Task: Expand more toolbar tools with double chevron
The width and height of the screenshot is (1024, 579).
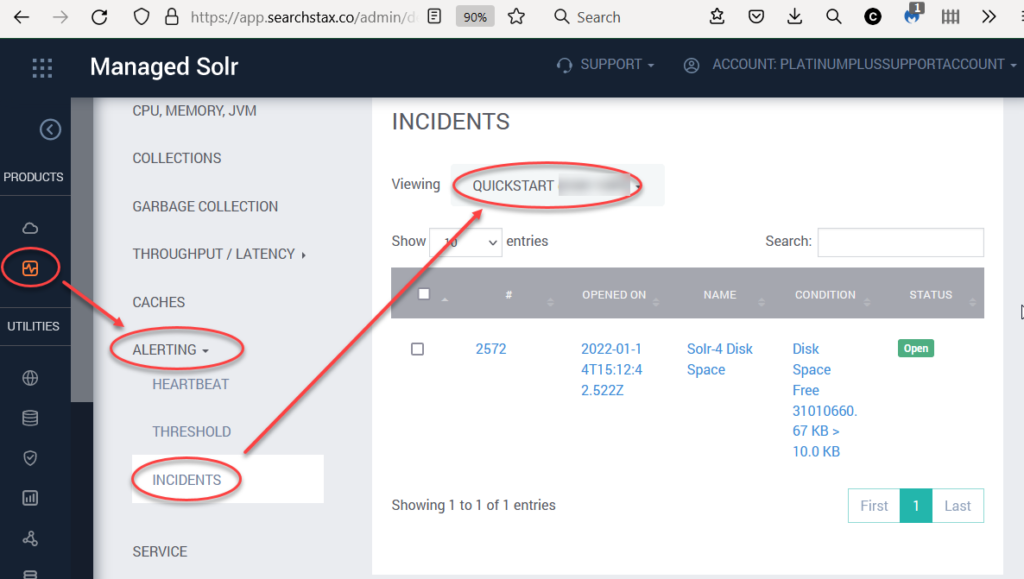Action: 989,17
